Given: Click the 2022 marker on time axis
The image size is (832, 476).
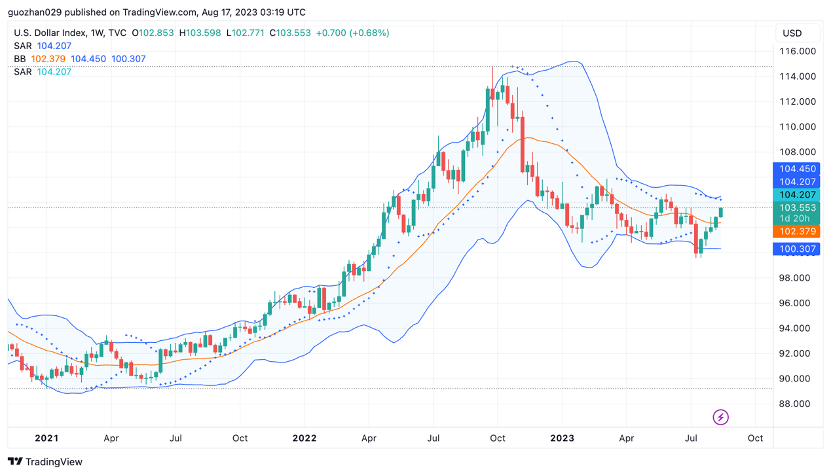Looking at the screenshot, I should 305,438.
